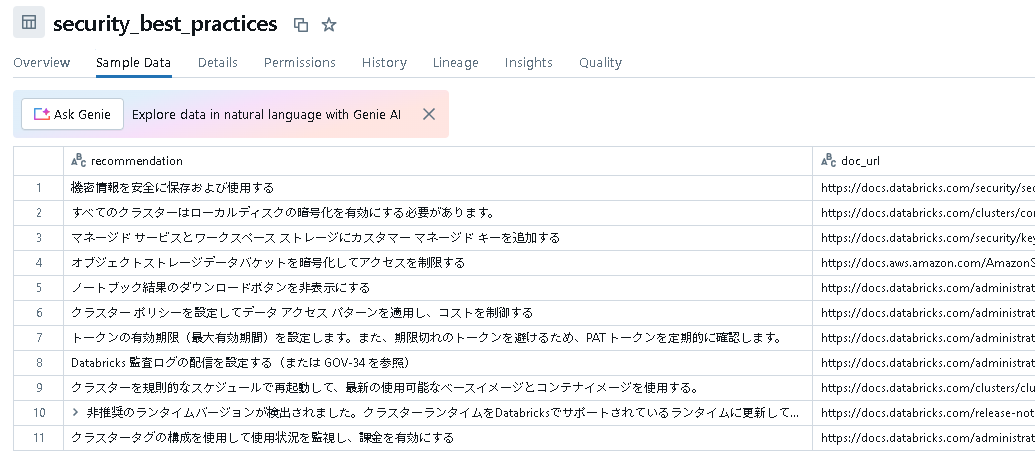Click the doc_url column header
Screen dimensions: 1035x451
(924, 161)
